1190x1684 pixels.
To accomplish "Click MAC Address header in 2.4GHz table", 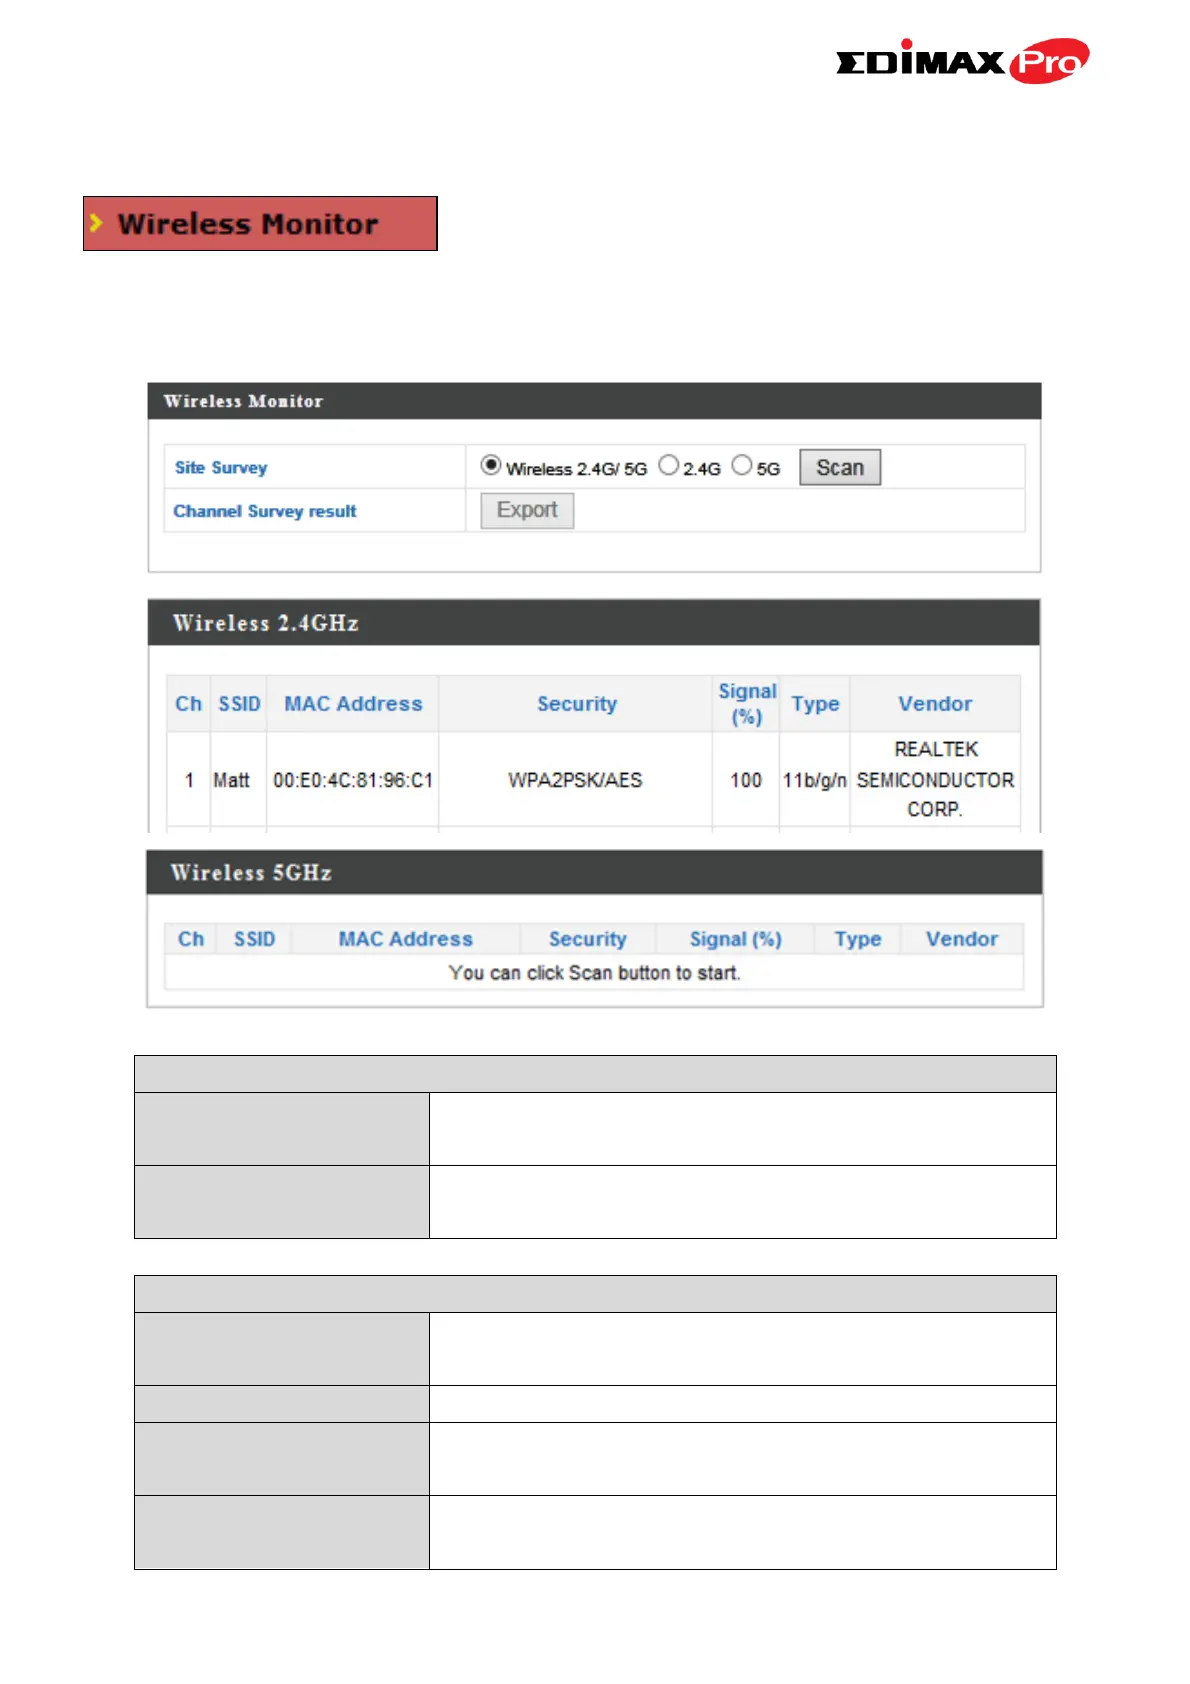I will [x=353, y=704].
